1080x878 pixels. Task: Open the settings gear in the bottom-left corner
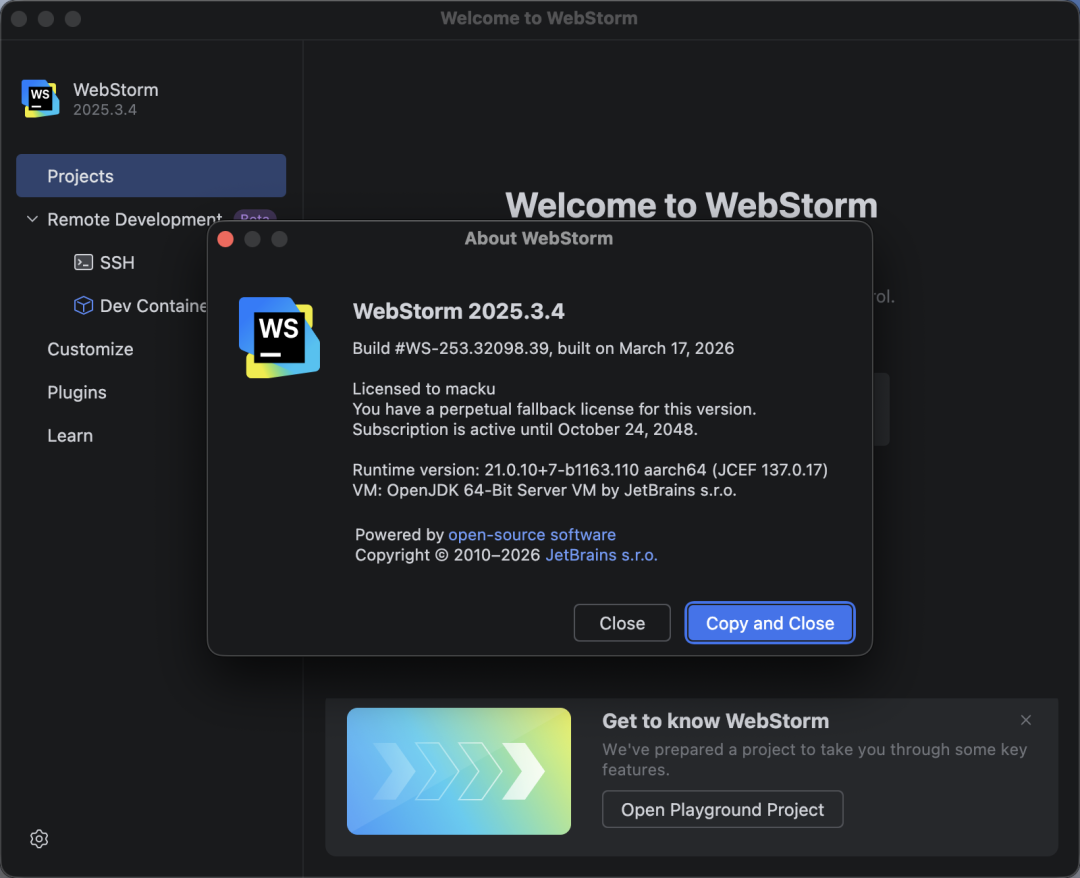pos(39,838)
